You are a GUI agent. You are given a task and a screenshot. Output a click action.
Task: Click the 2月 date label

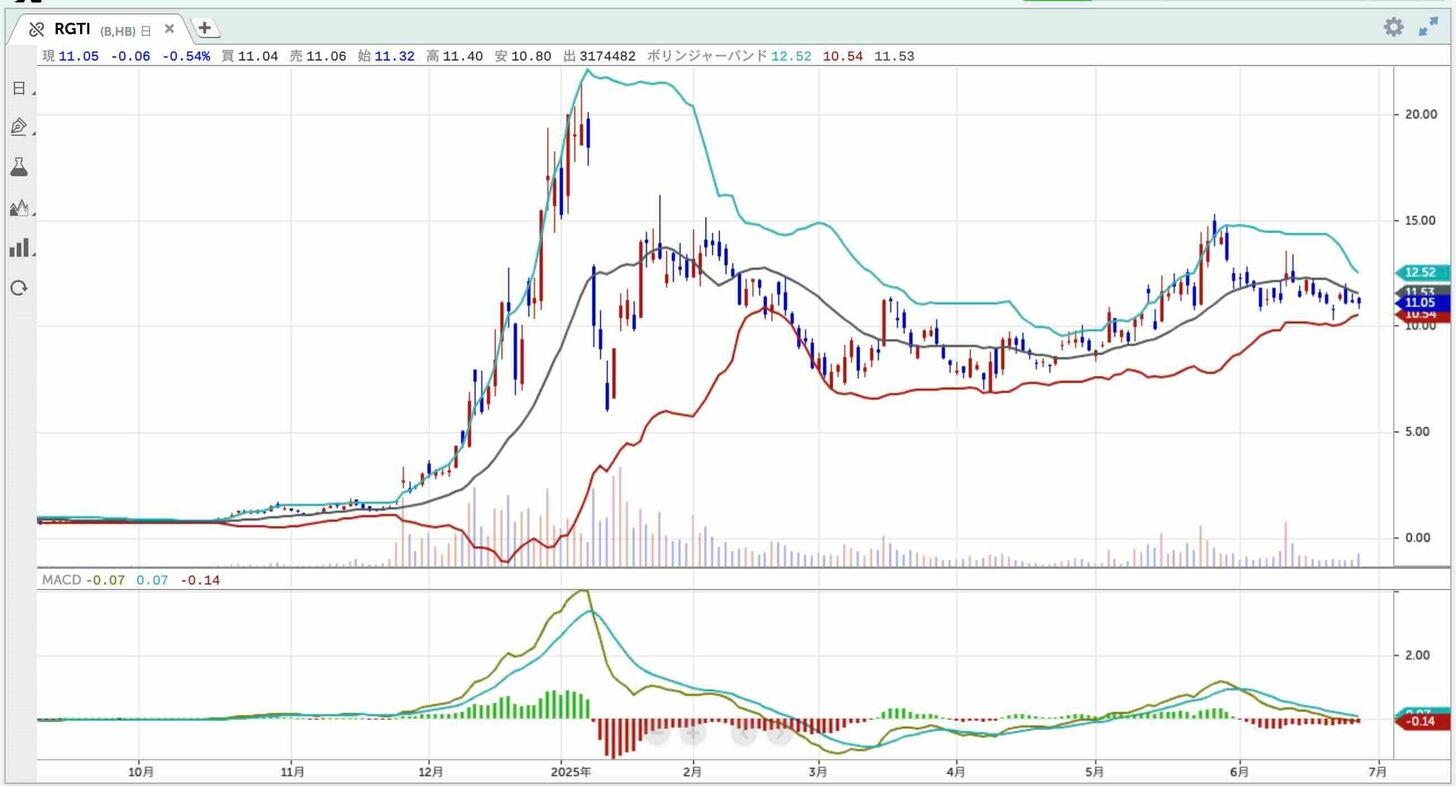[x=692, y=770]
